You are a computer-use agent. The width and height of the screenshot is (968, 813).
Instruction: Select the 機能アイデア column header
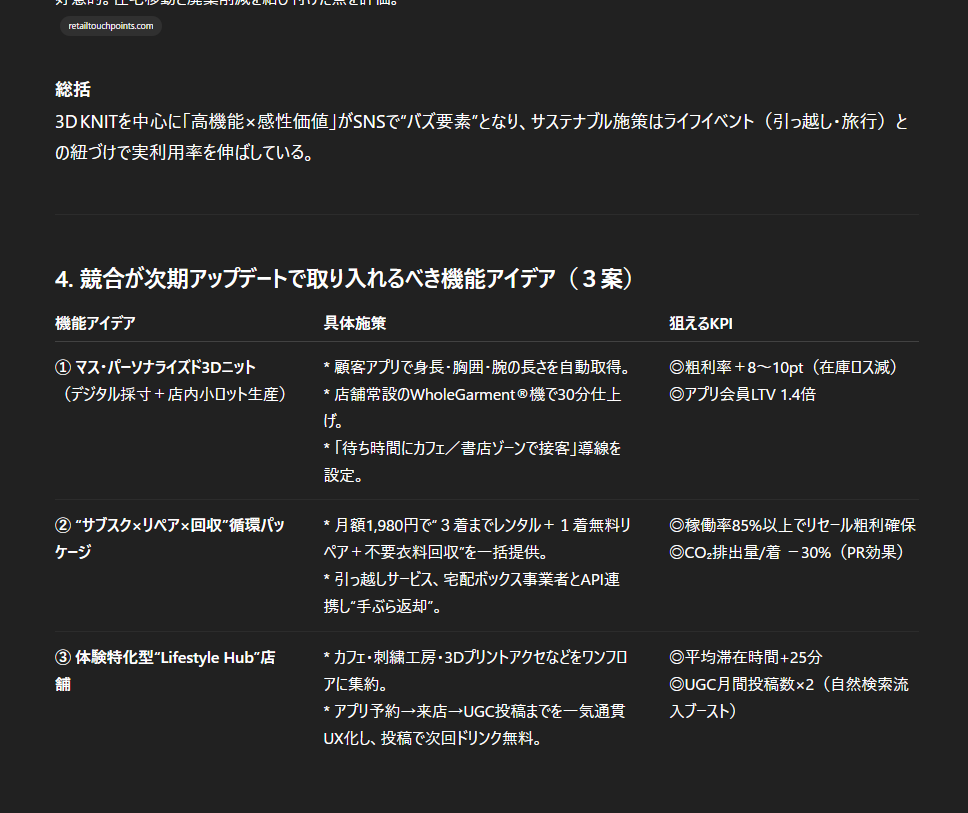[95, 323]
